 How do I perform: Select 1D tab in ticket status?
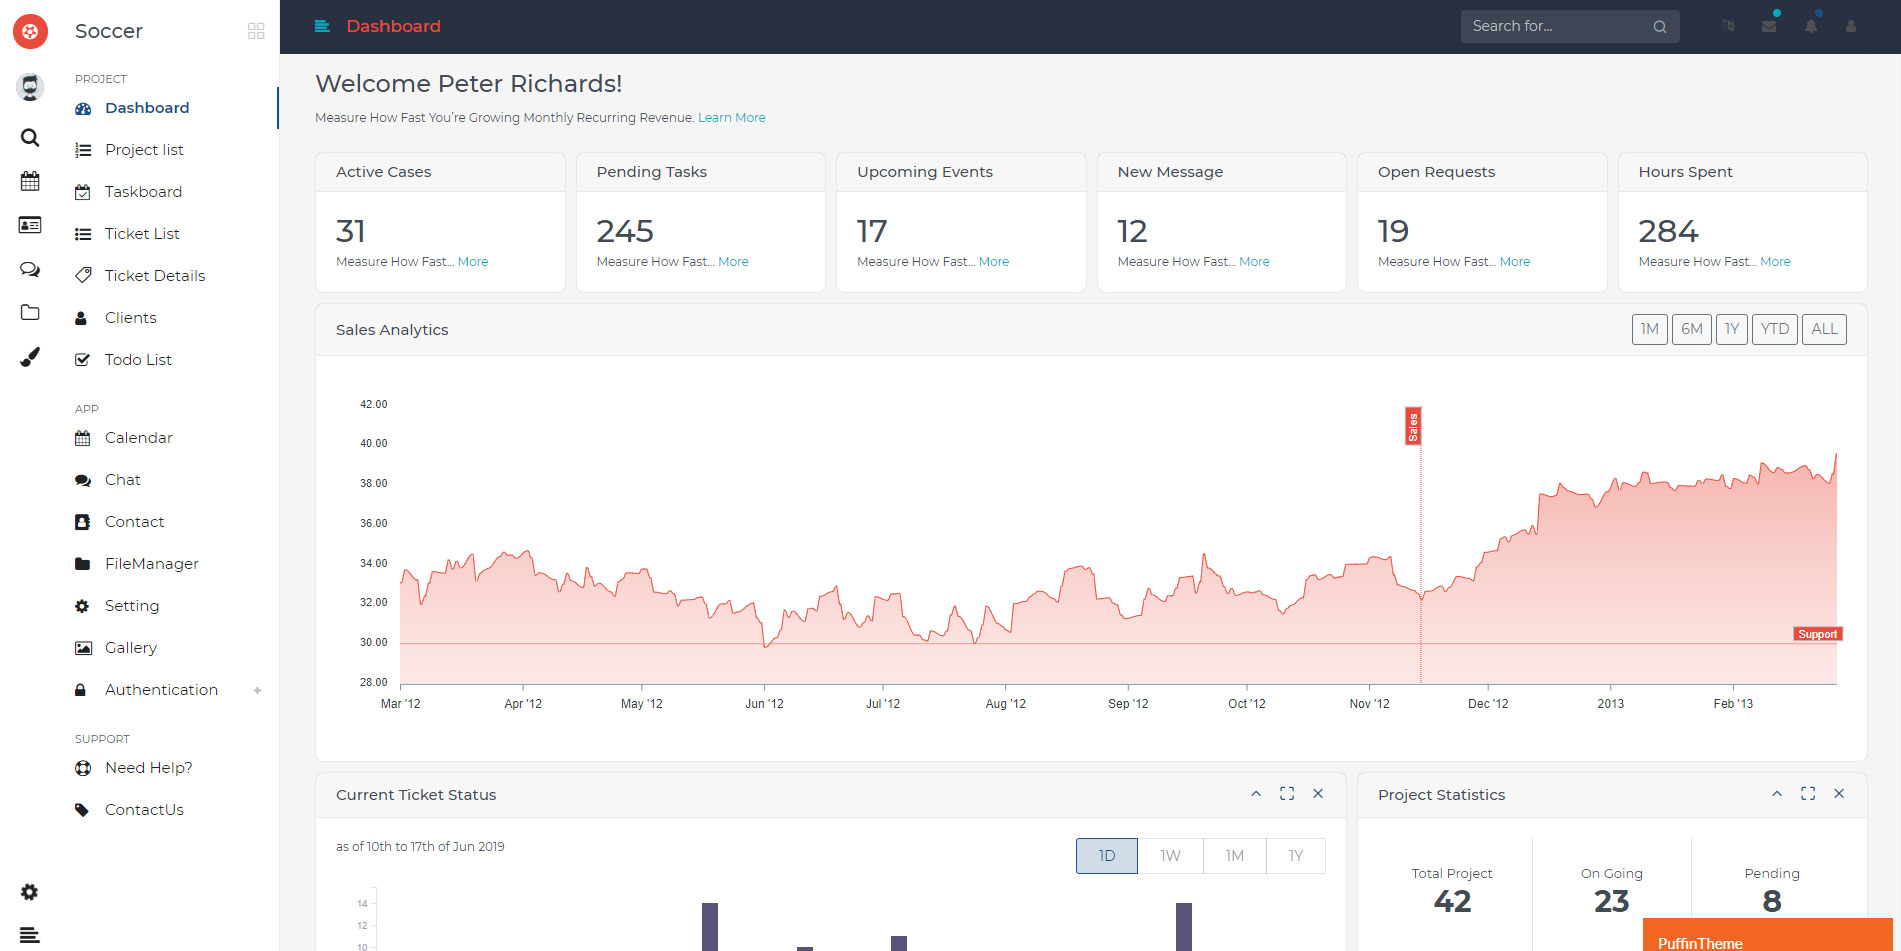coord(1107,856)
